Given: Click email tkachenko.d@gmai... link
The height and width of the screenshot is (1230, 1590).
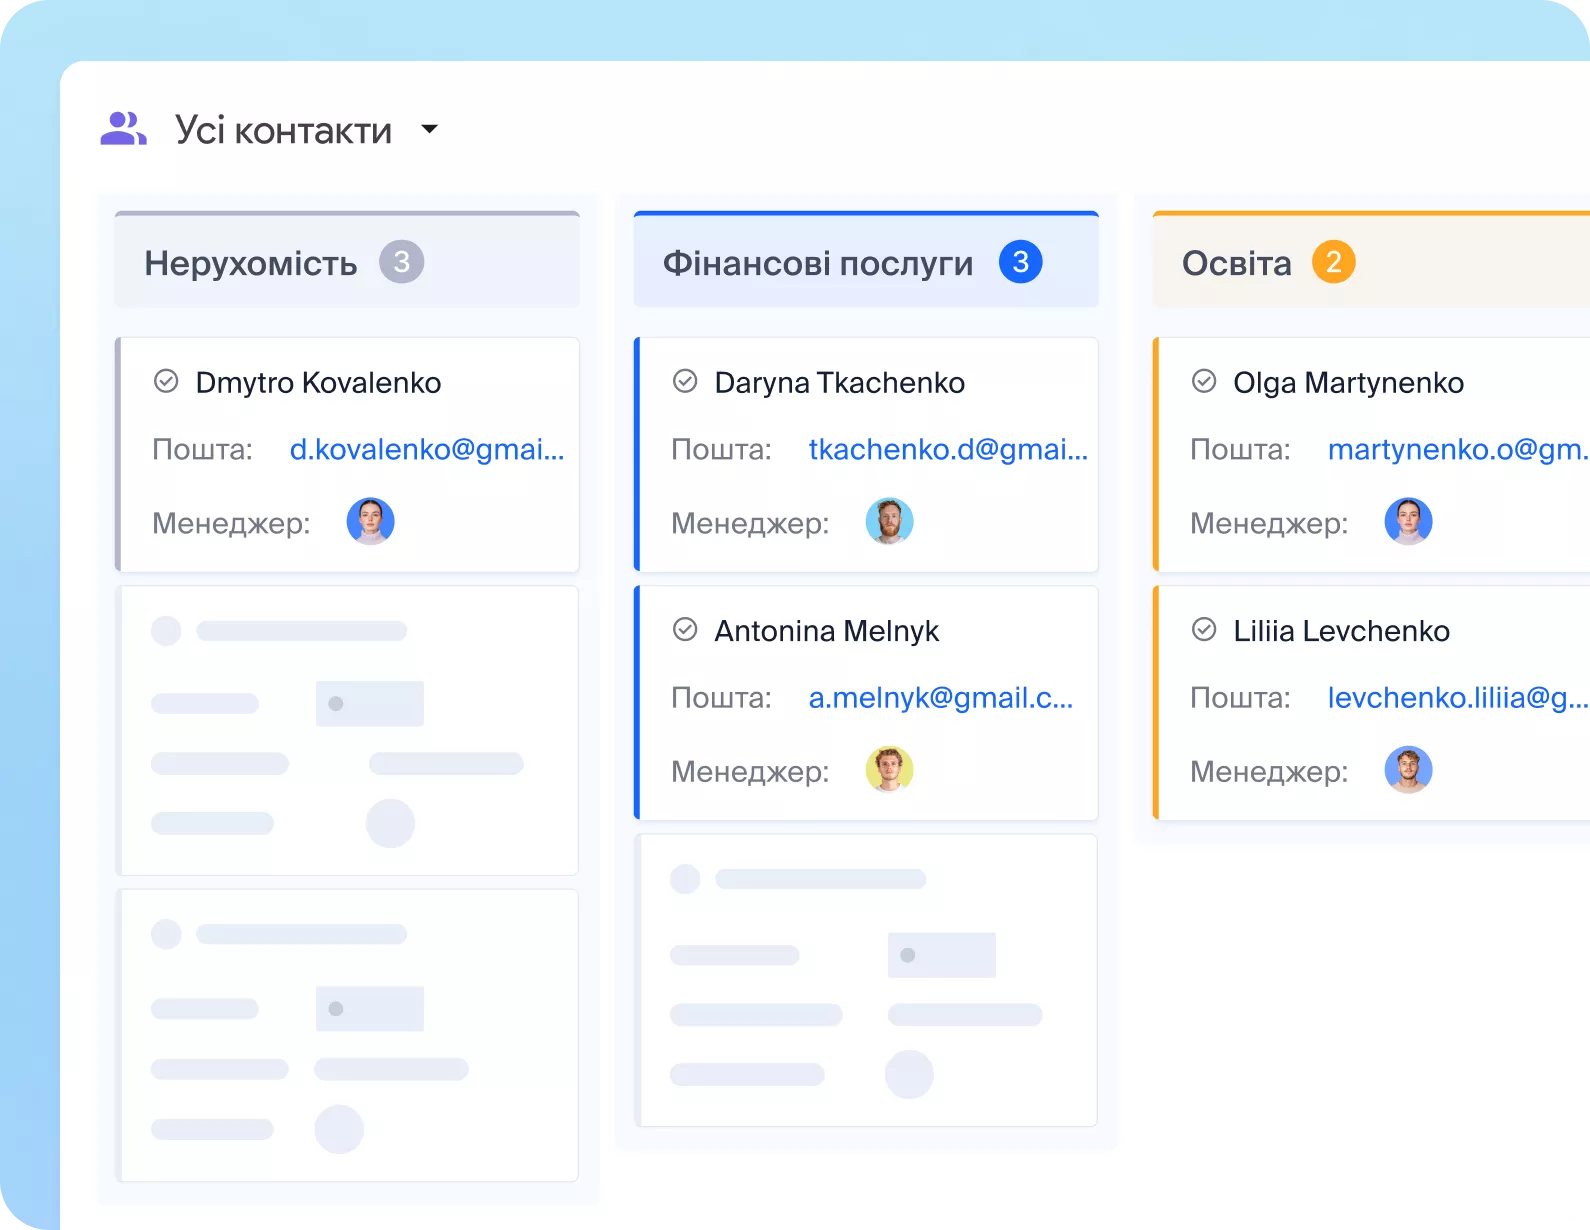Looking at the screenshot, I should click(948, 450).
